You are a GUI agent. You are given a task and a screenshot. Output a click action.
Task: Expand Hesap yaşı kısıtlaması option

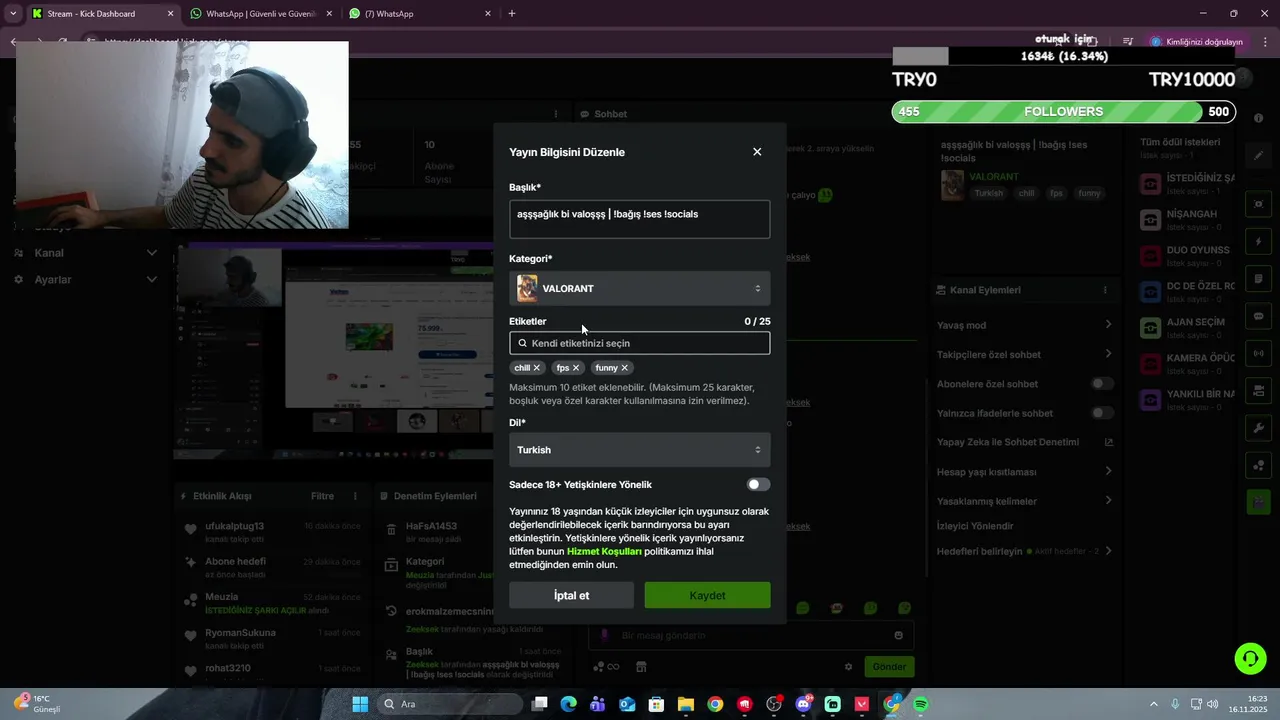[1108, 471]
